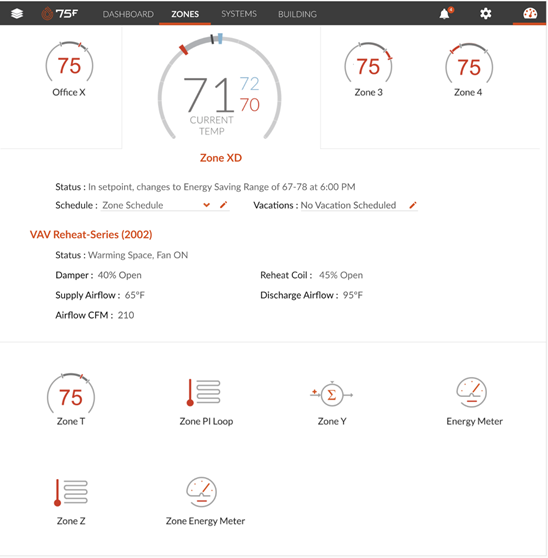
Task: Open the Zone Schedule combo box
Action: pyautogui.click(x=156, y=205)
